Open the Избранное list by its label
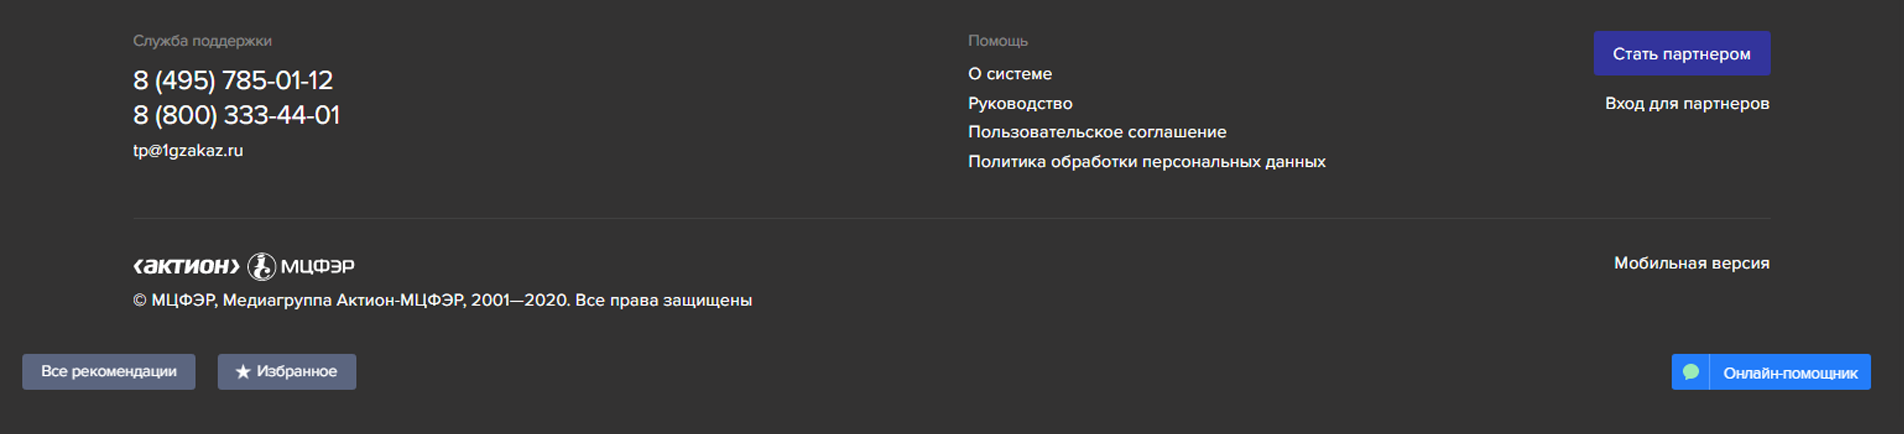Image resolution: width=1904 pixels, height=434 pixels. [x=297, y=372]
